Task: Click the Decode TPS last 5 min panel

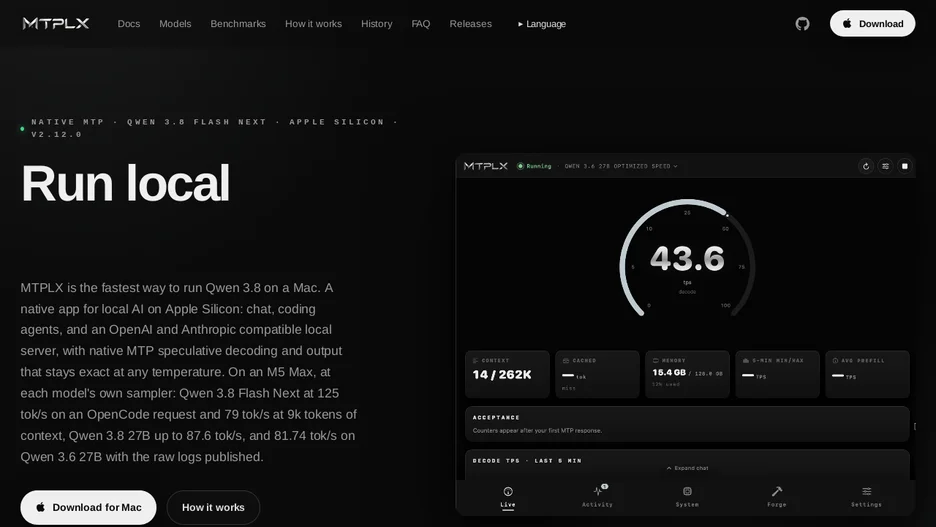Action: tap(687, 465)
